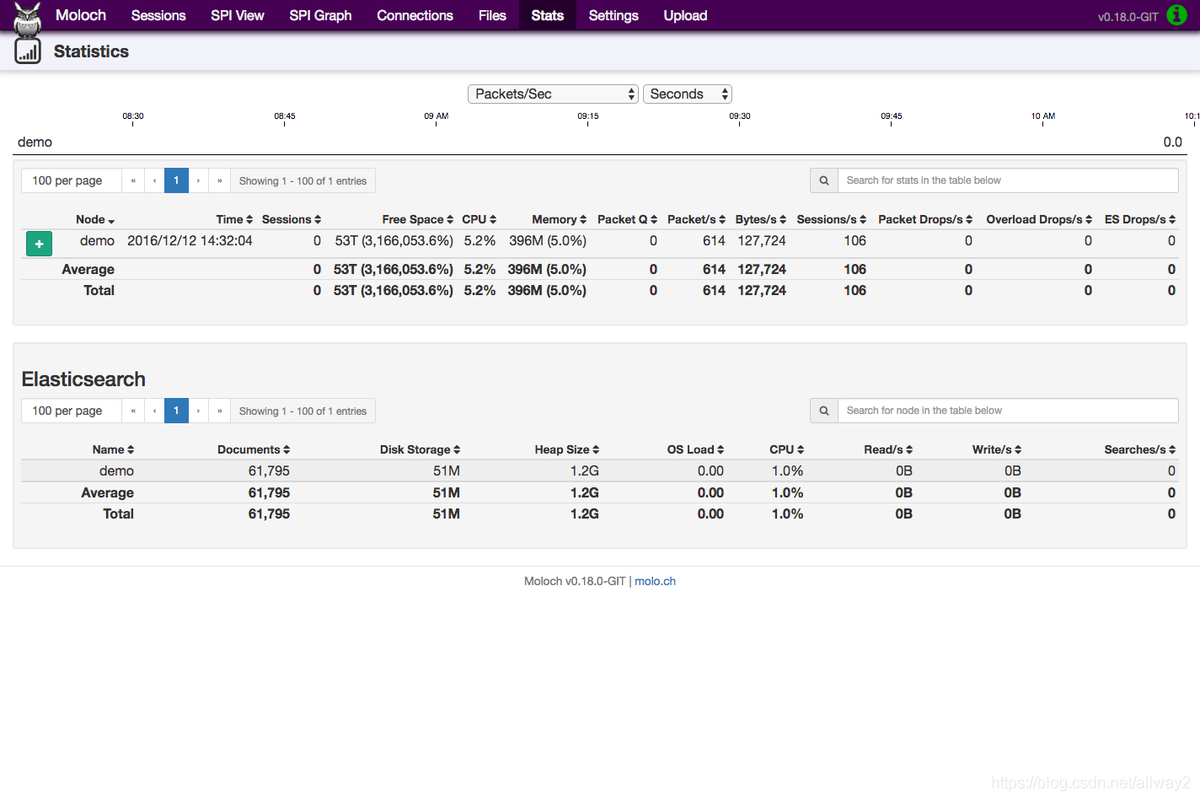Click the v0.18.0-GIT version label in header
This screenshot has height=801, width=1200.
point(1128,17)
